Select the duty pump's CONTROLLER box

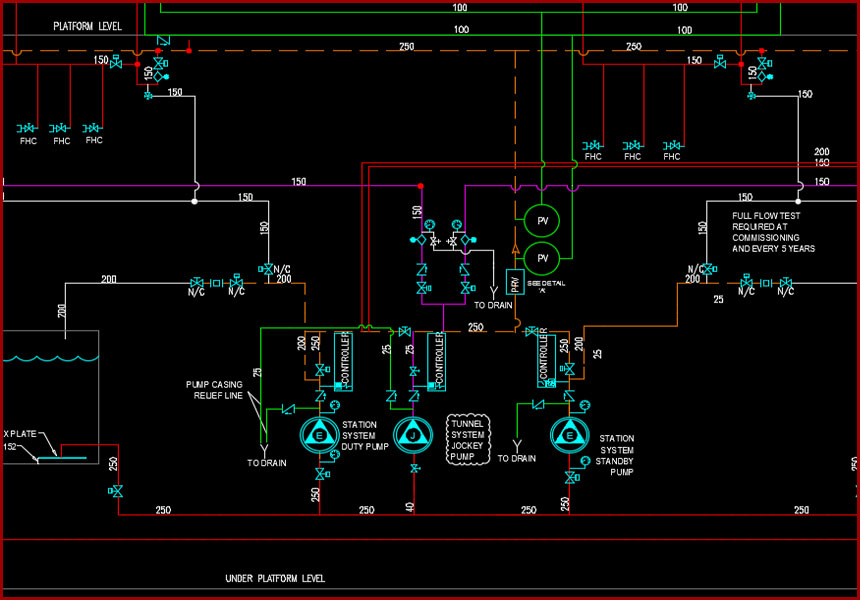coord(343,361)
